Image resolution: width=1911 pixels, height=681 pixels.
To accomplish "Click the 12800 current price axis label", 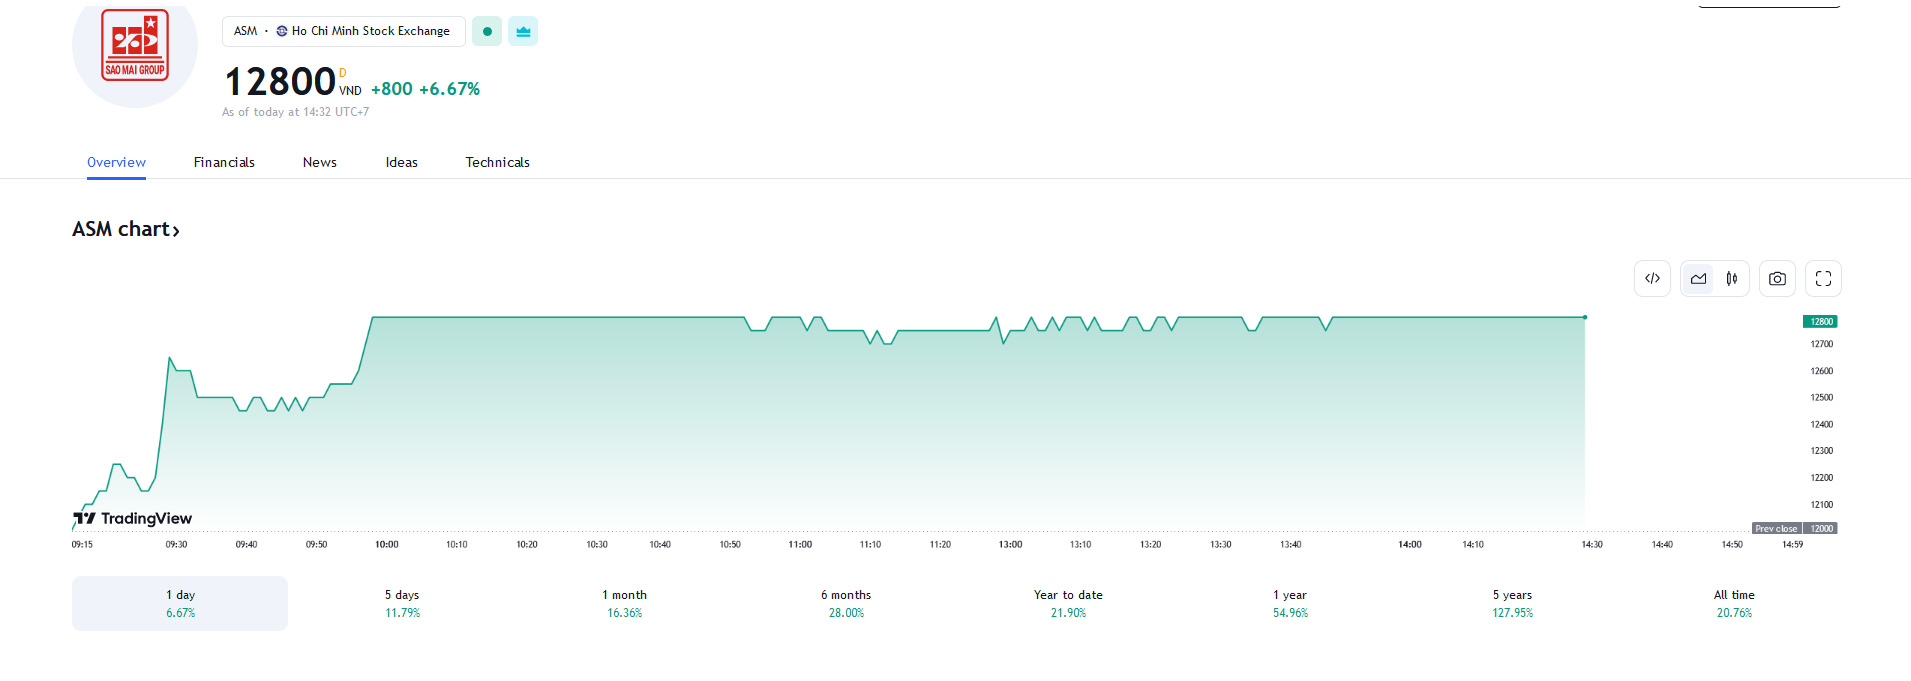I will [x=1821, y=321].
